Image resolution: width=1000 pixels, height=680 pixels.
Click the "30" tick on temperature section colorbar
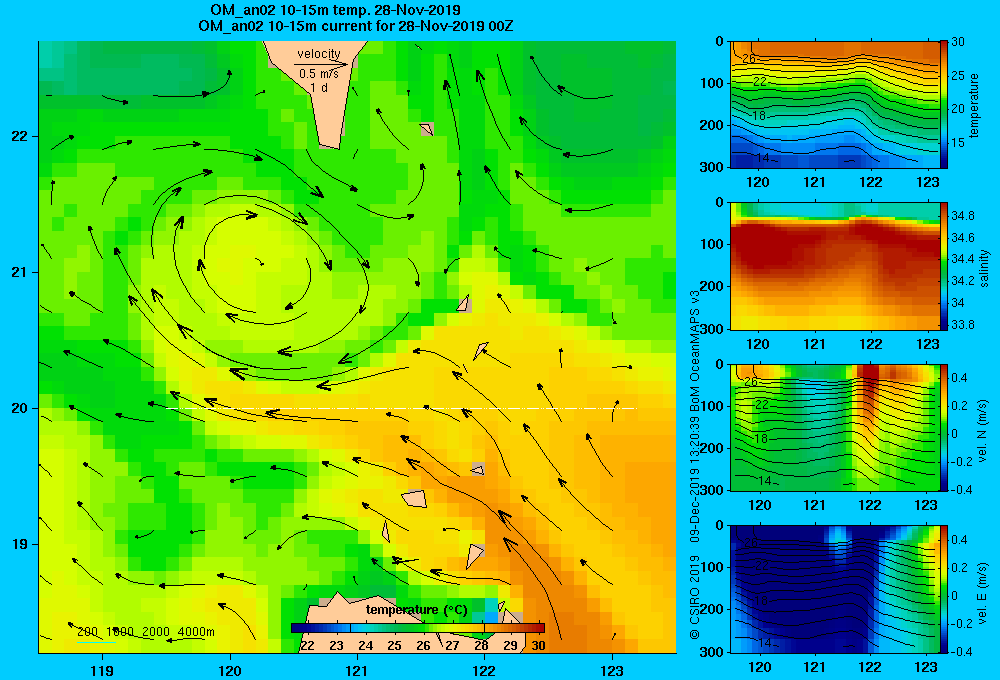pyautogui.click(x=957, y=41)
